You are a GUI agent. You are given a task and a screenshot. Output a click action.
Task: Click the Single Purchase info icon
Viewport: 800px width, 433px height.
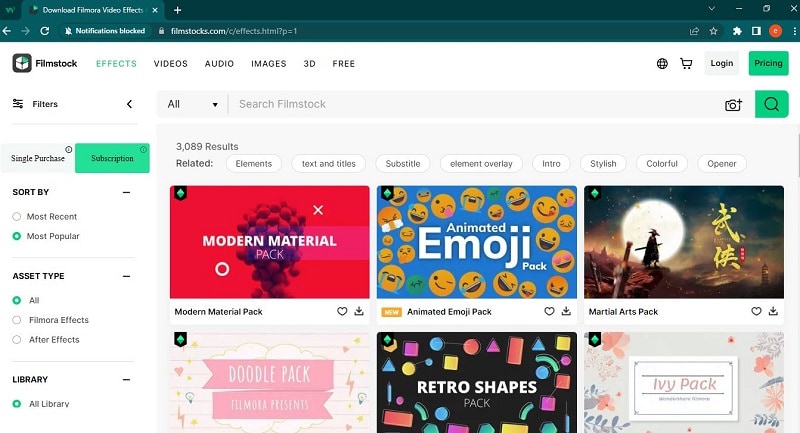(68, 149)
